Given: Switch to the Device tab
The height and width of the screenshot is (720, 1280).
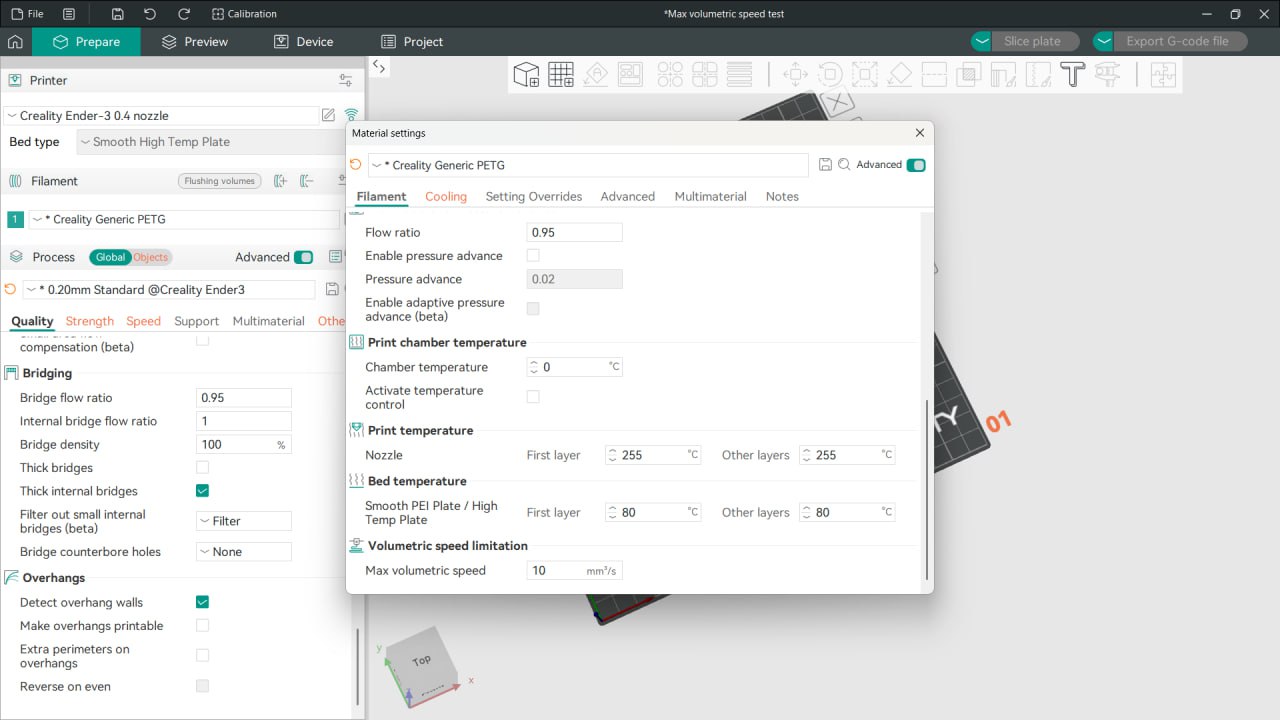Looking at the screenshot, I should [x=303, y=42].
